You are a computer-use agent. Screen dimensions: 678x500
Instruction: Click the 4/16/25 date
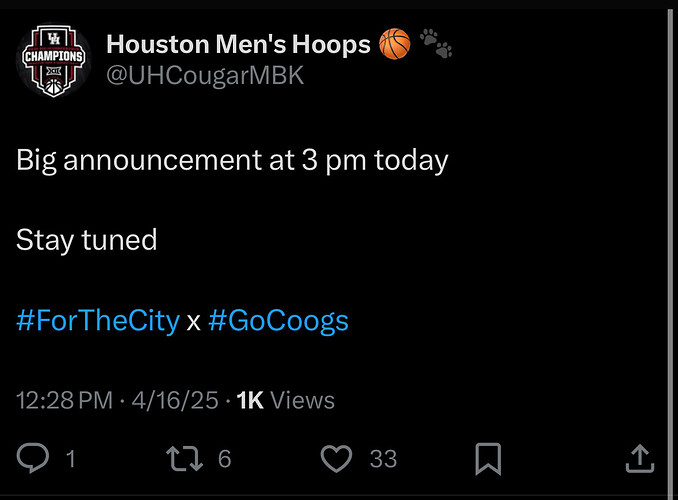pyautogui.click(x=175, y=400)
